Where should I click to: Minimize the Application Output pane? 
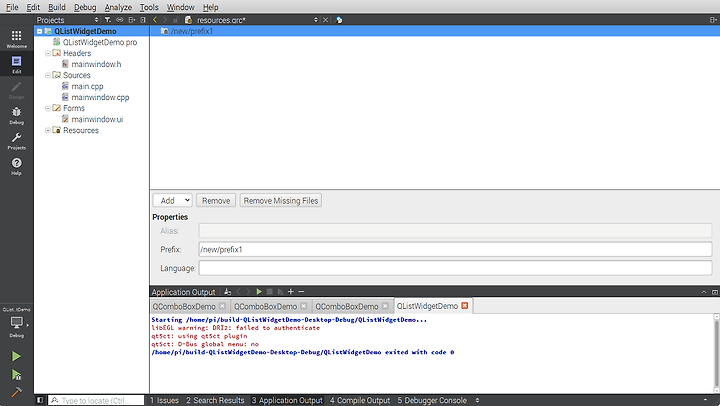704,292
